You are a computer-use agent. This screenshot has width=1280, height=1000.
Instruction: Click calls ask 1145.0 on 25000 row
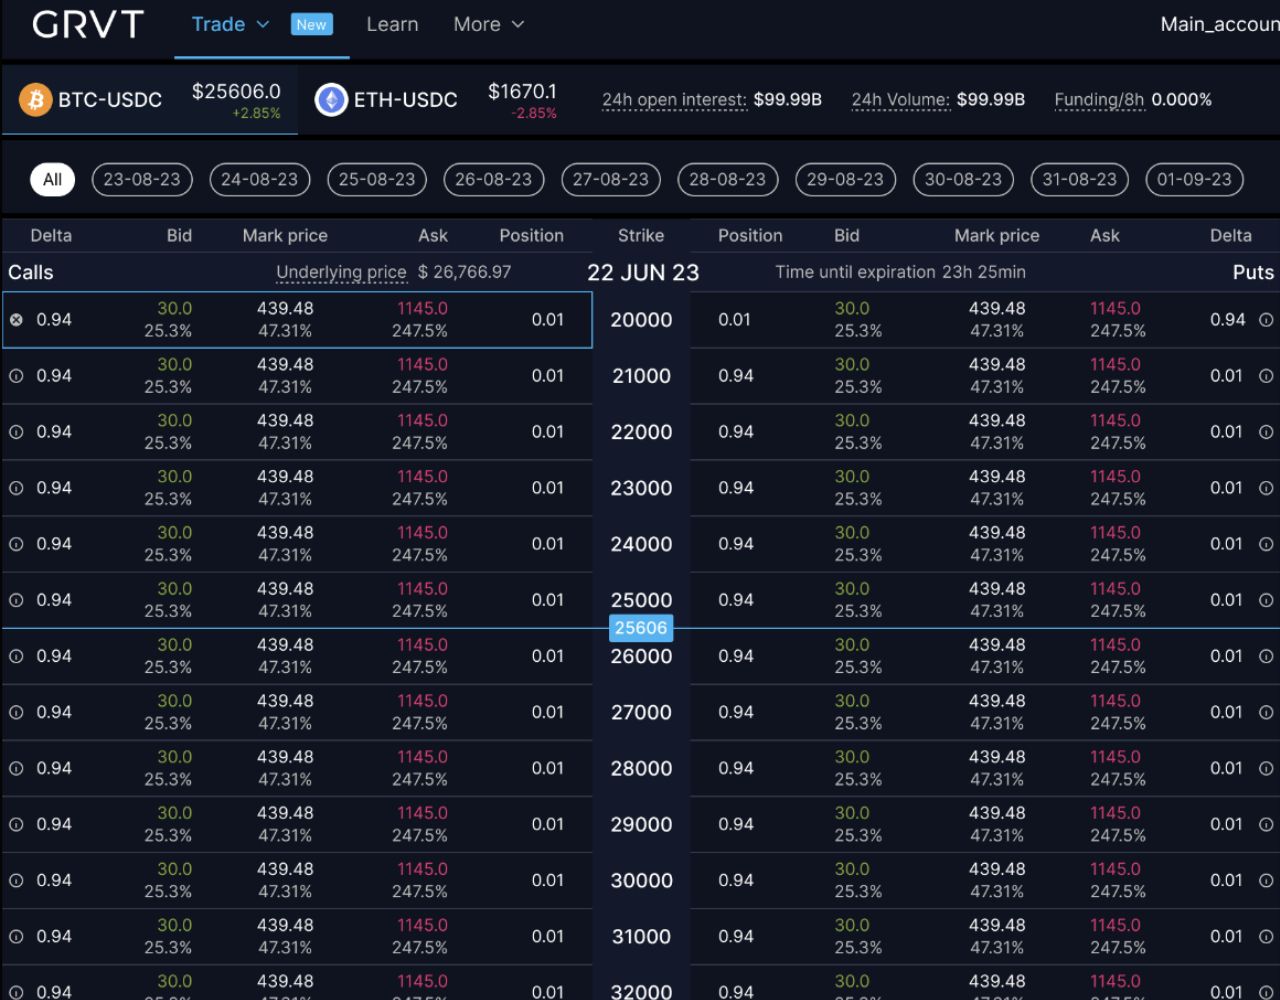point(422,589)
